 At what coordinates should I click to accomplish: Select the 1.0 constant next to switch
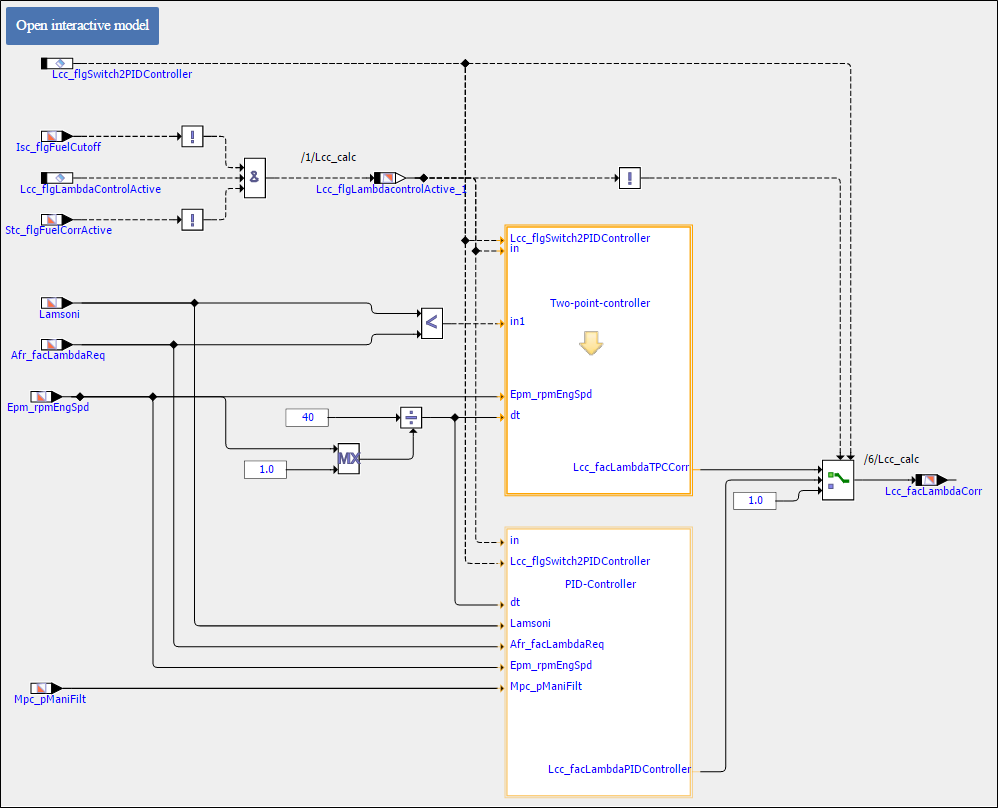(755, 500)
